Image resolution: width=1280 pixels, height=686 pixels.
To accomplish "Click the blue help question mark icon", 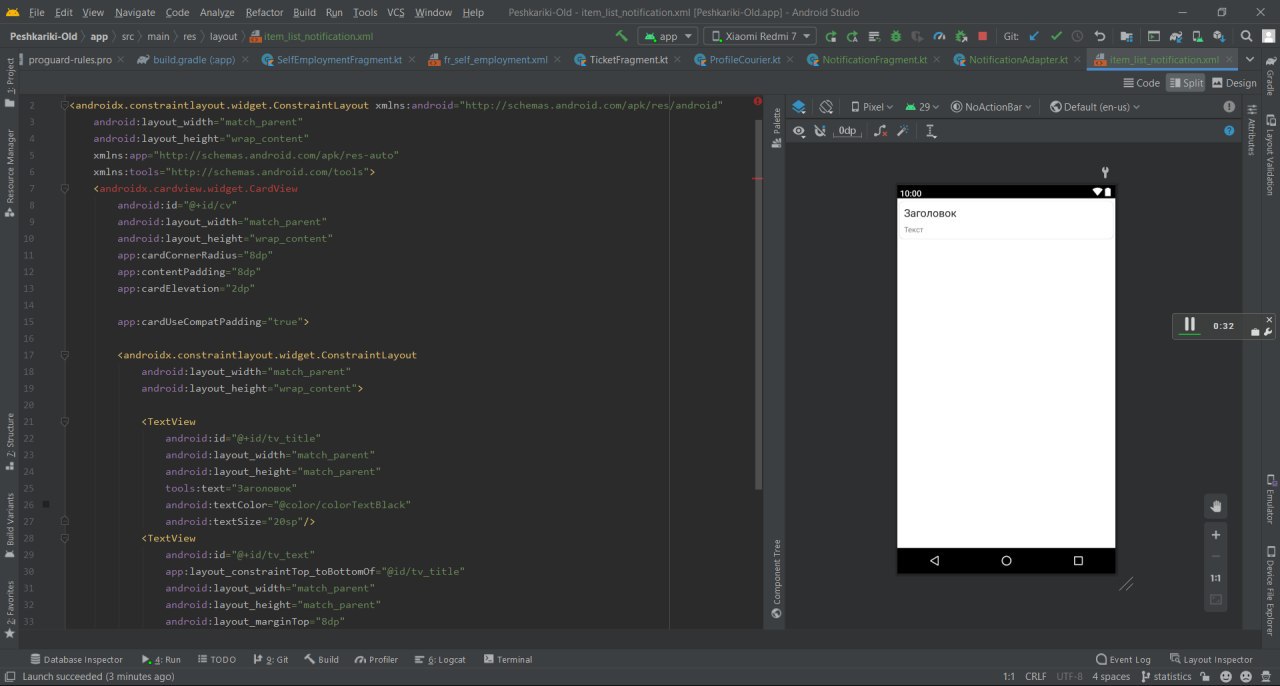I will (1229, 131).
